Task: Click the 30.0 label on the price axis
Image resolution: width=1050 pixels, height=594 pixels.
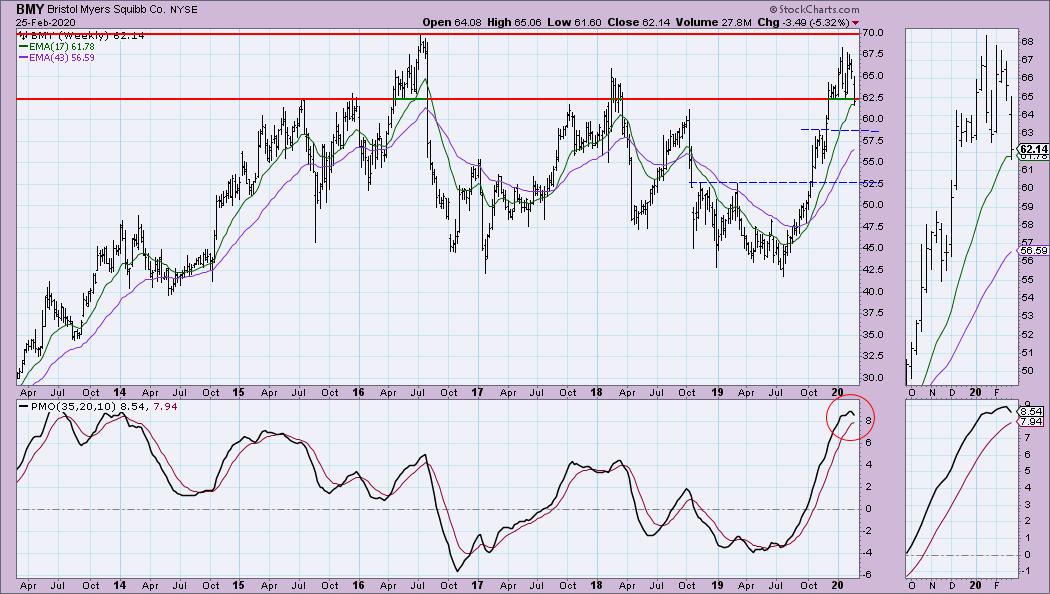Action: [x=874, y=377]
